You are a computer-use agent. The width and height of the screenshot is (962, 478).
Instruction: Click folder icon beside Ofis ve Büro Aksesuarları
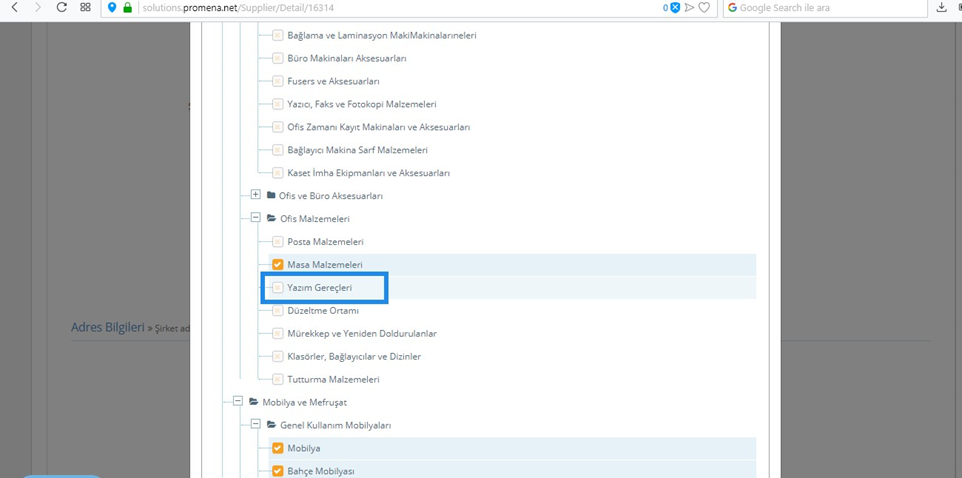click(271, 196)
